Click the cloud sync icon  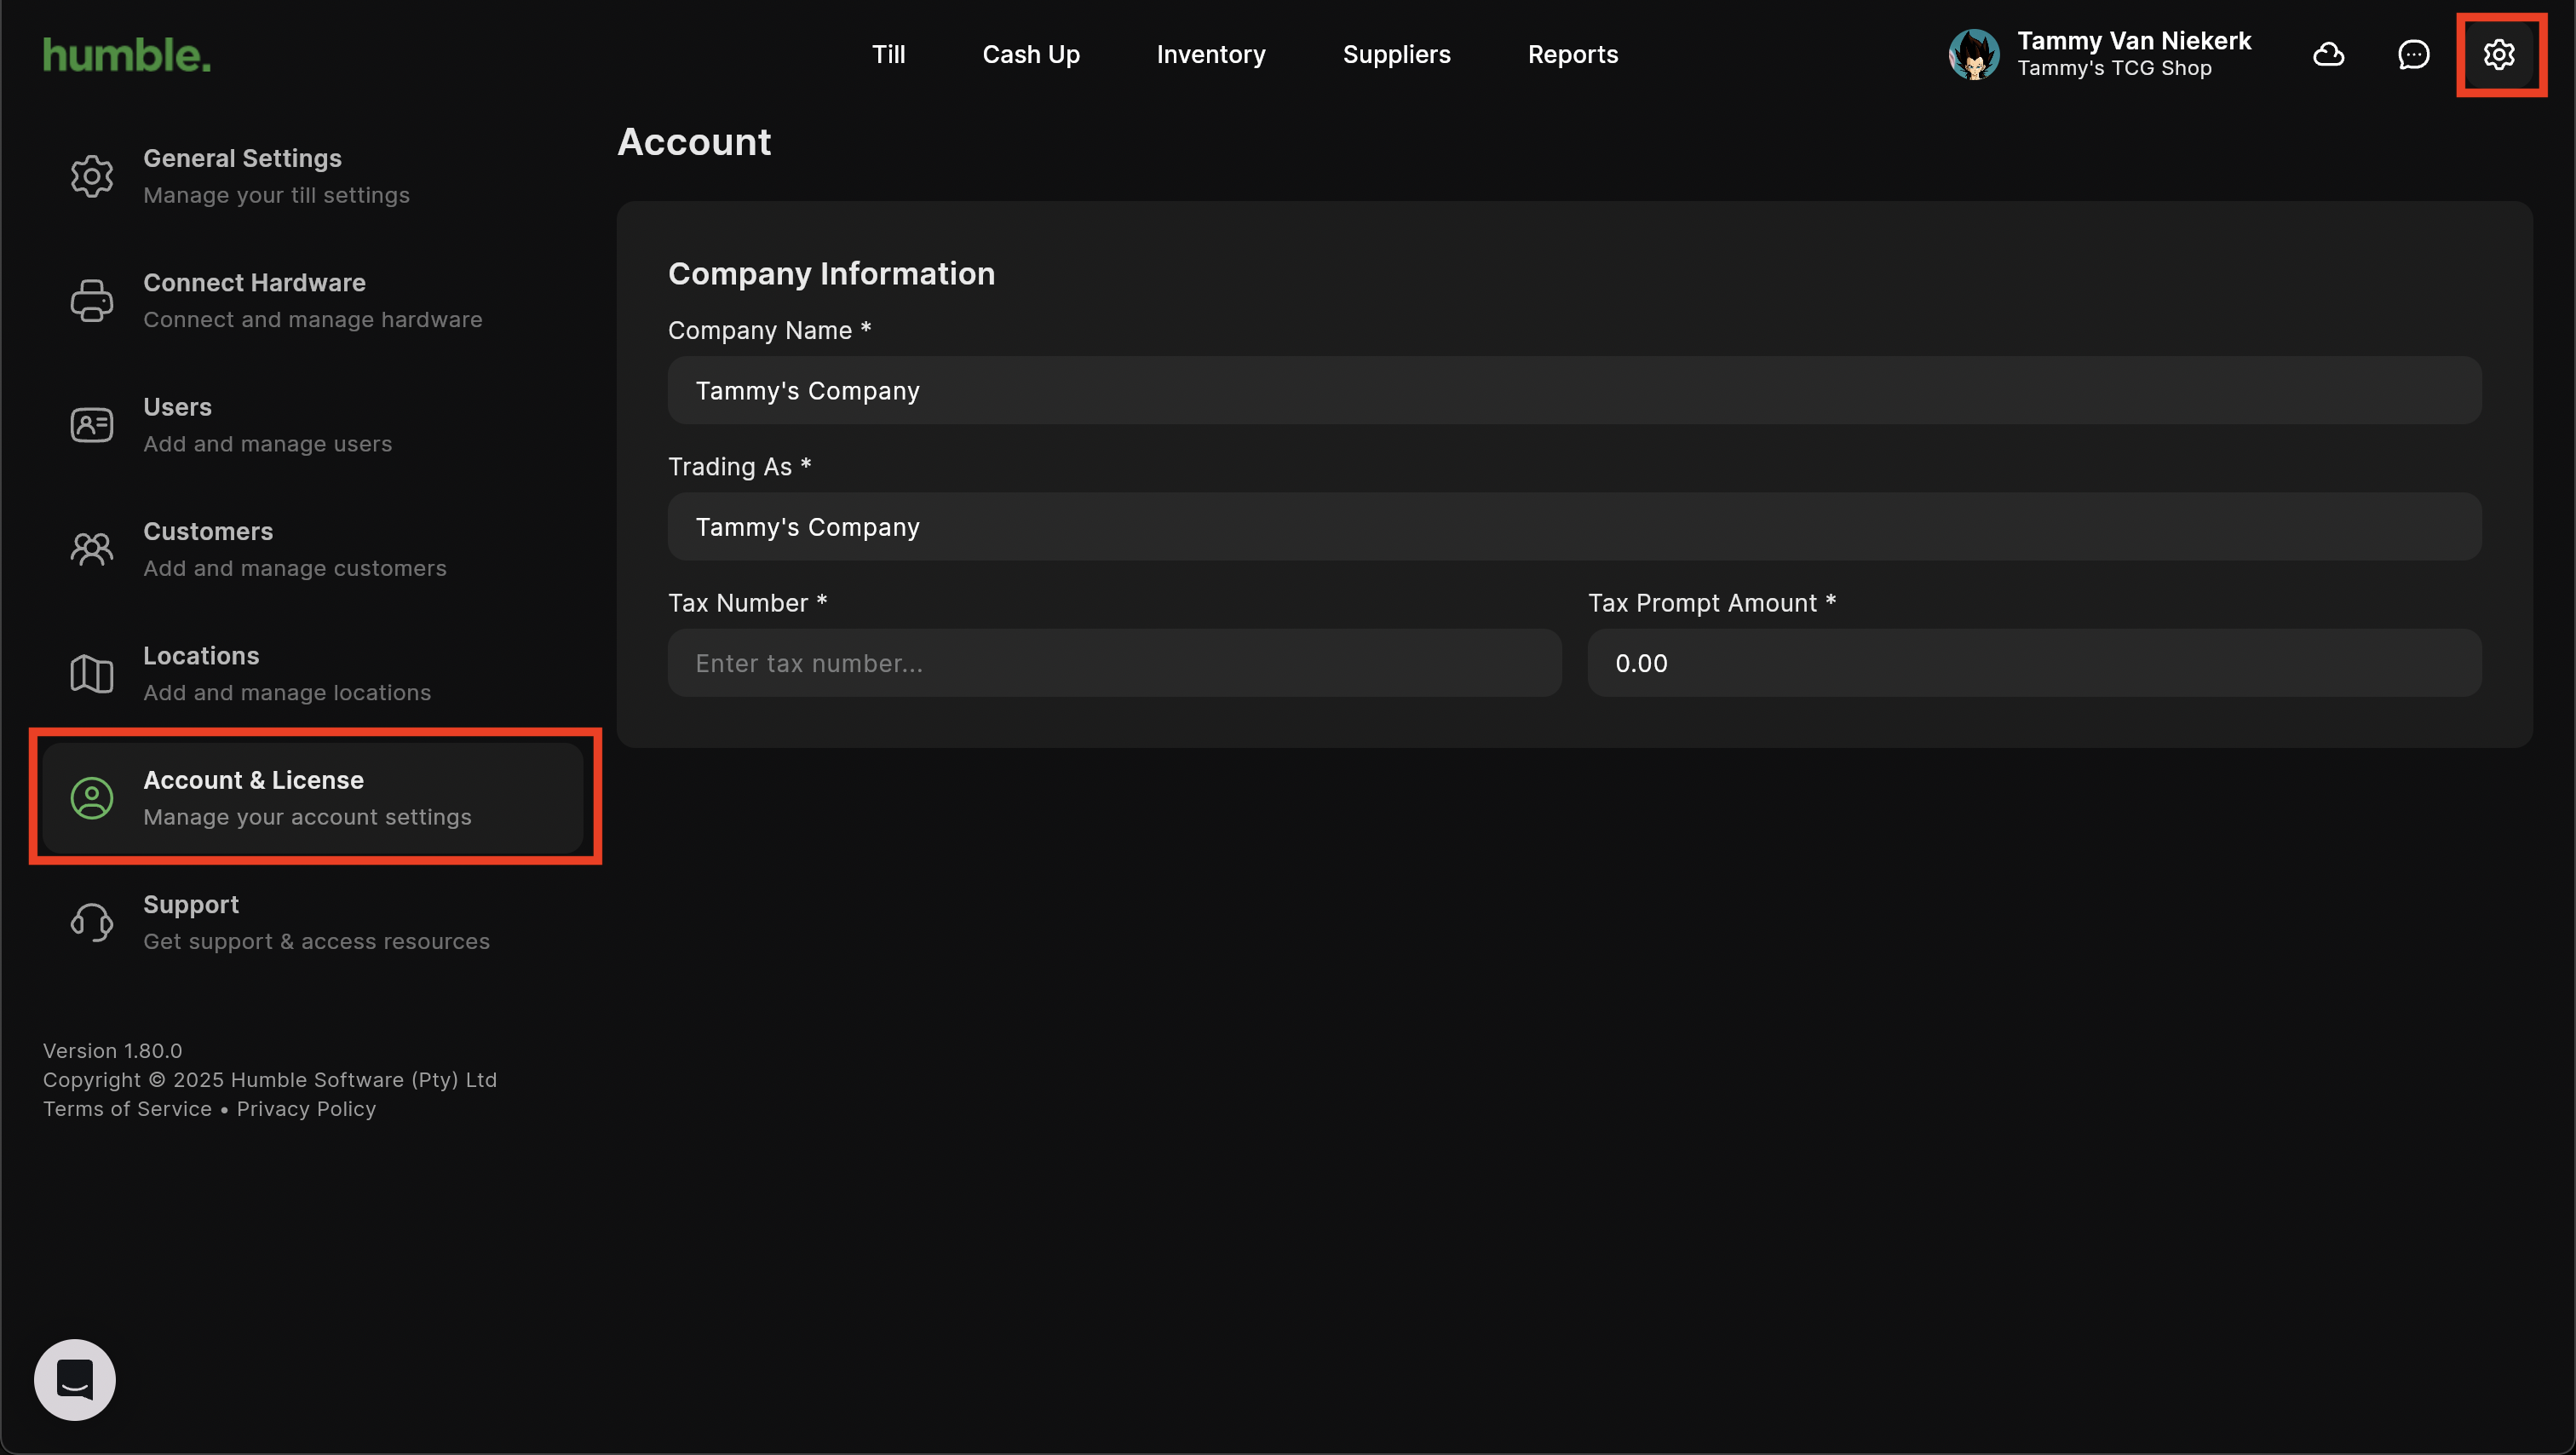(2328, 54)
